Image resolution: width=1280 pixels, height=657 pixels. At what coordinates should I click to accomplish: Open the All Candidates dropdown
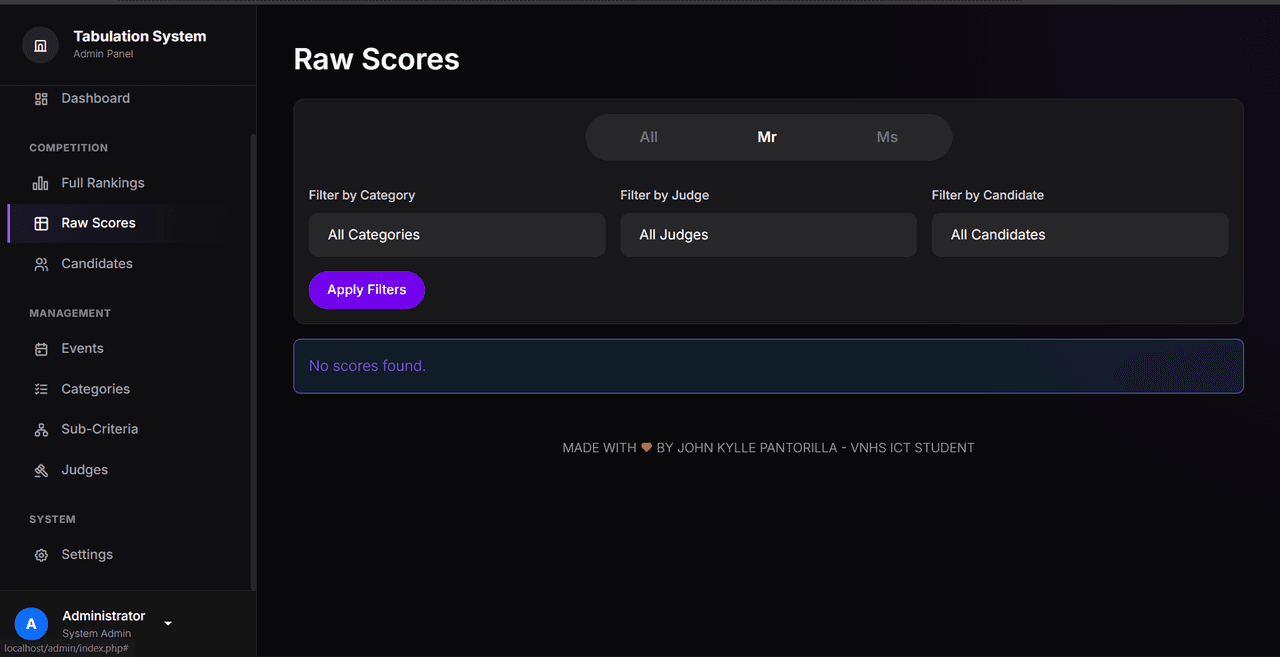(x=1080, y=235)
